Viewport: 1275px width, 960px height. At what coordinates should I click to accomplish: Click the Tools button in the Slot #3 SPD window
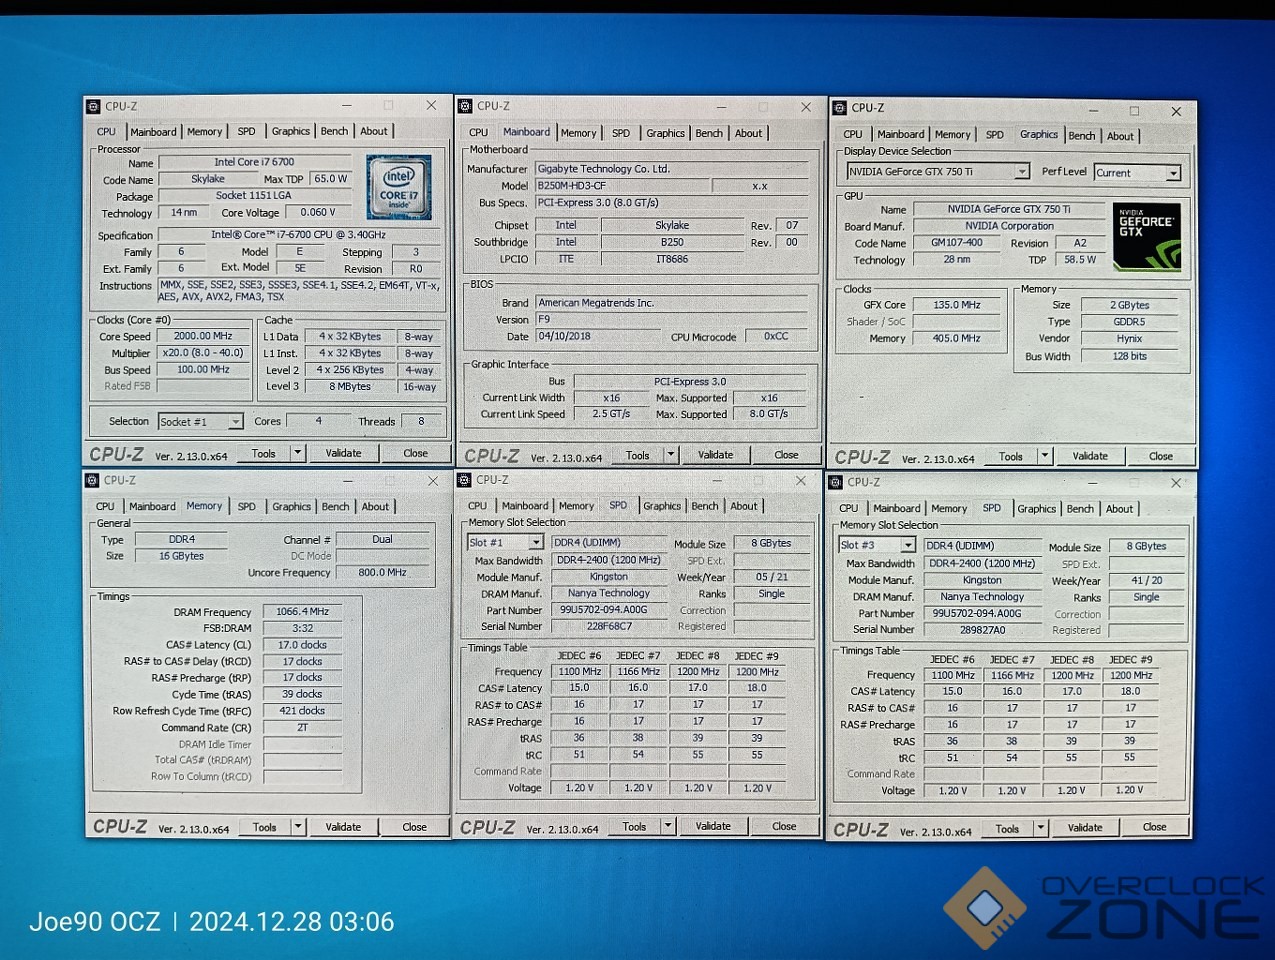pyautogui.click(x=1008, y=829)
